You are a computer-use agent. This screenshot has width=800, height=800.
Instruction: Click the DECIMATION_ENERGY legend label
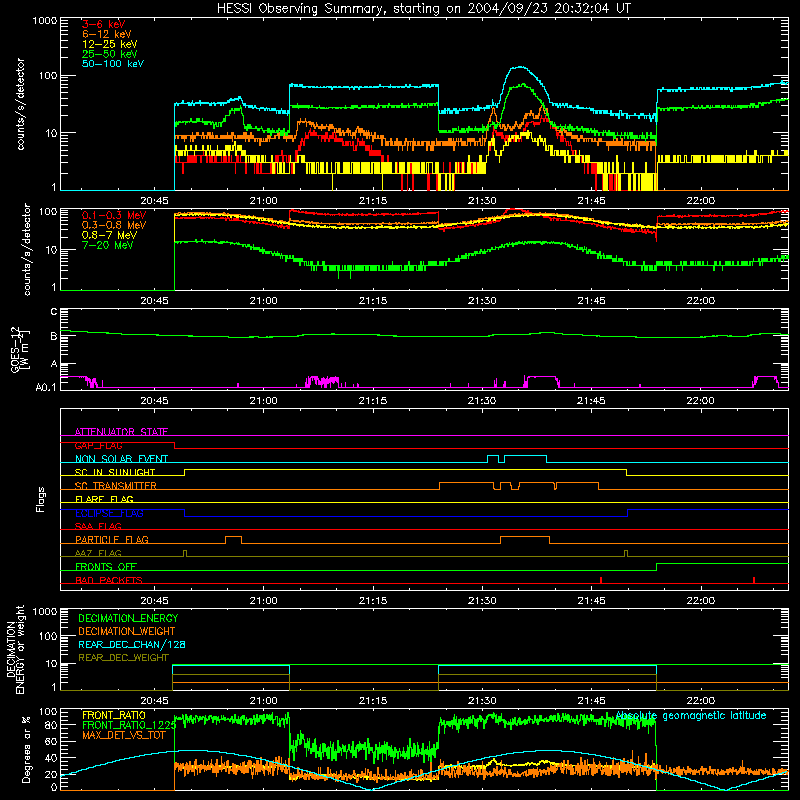128,618
